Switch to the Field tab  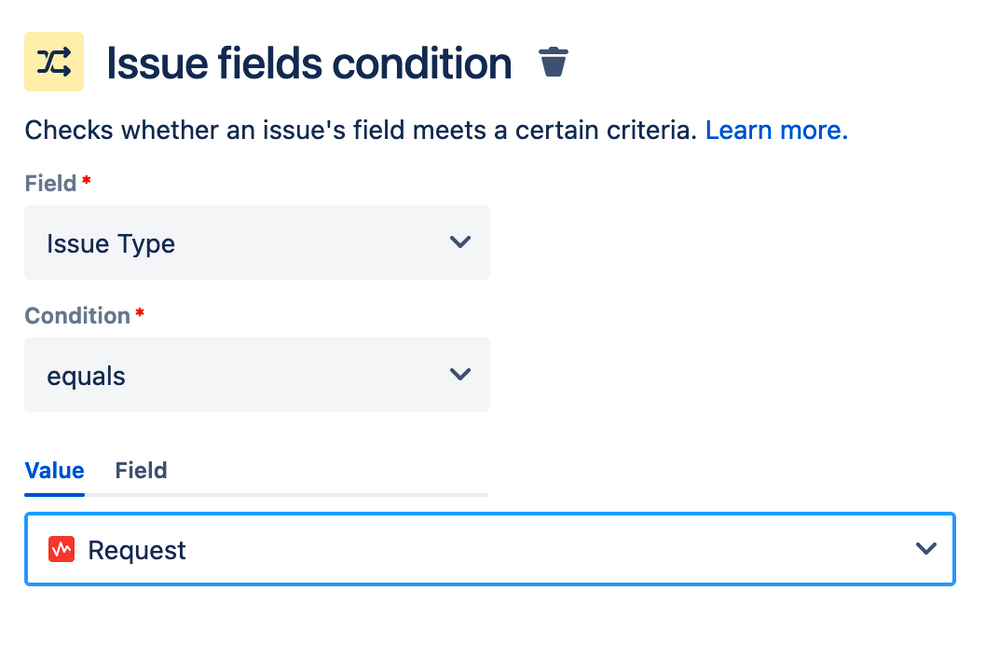point(141,471)
